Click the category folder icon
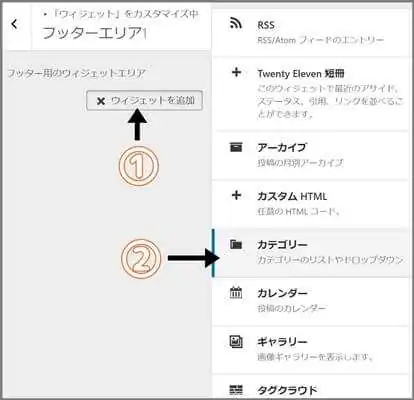 tap(236, 244)
